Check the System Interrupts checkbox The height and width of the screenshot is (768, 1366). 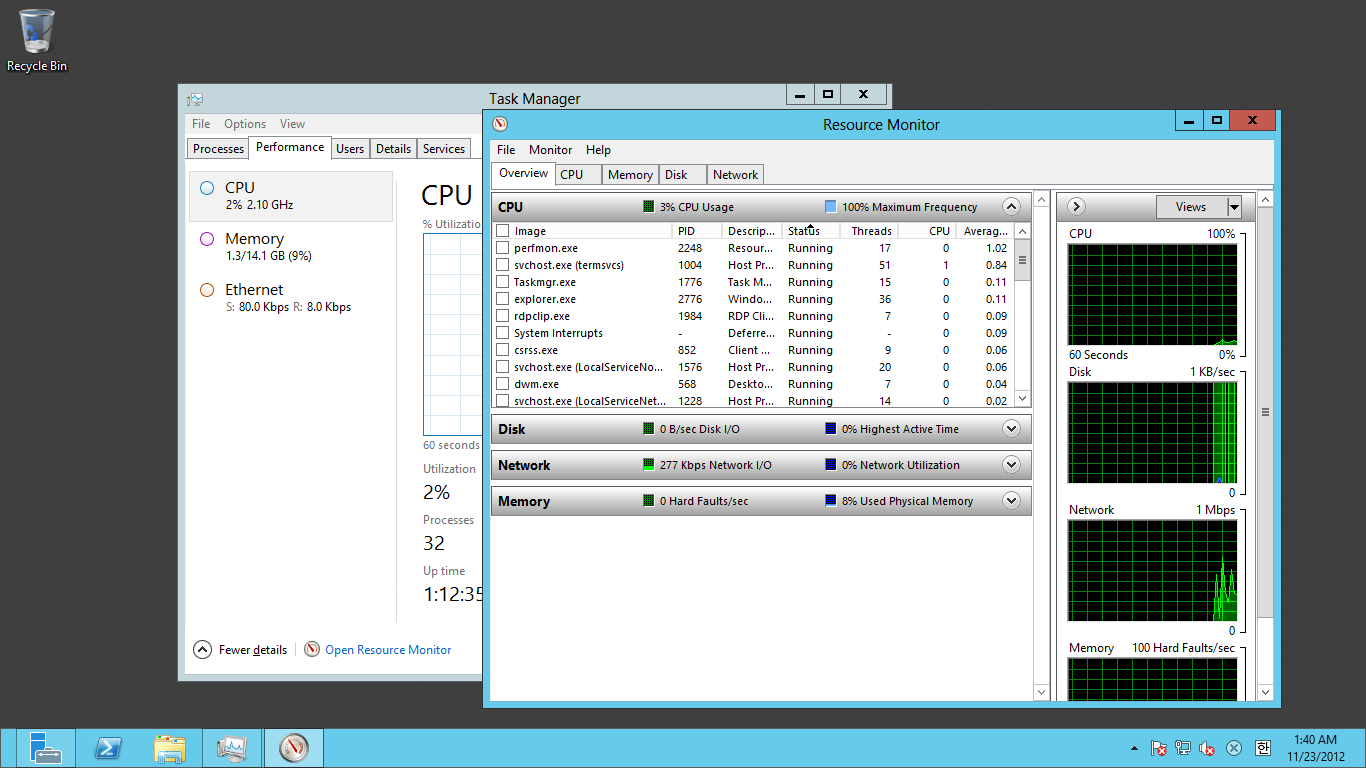502,333
